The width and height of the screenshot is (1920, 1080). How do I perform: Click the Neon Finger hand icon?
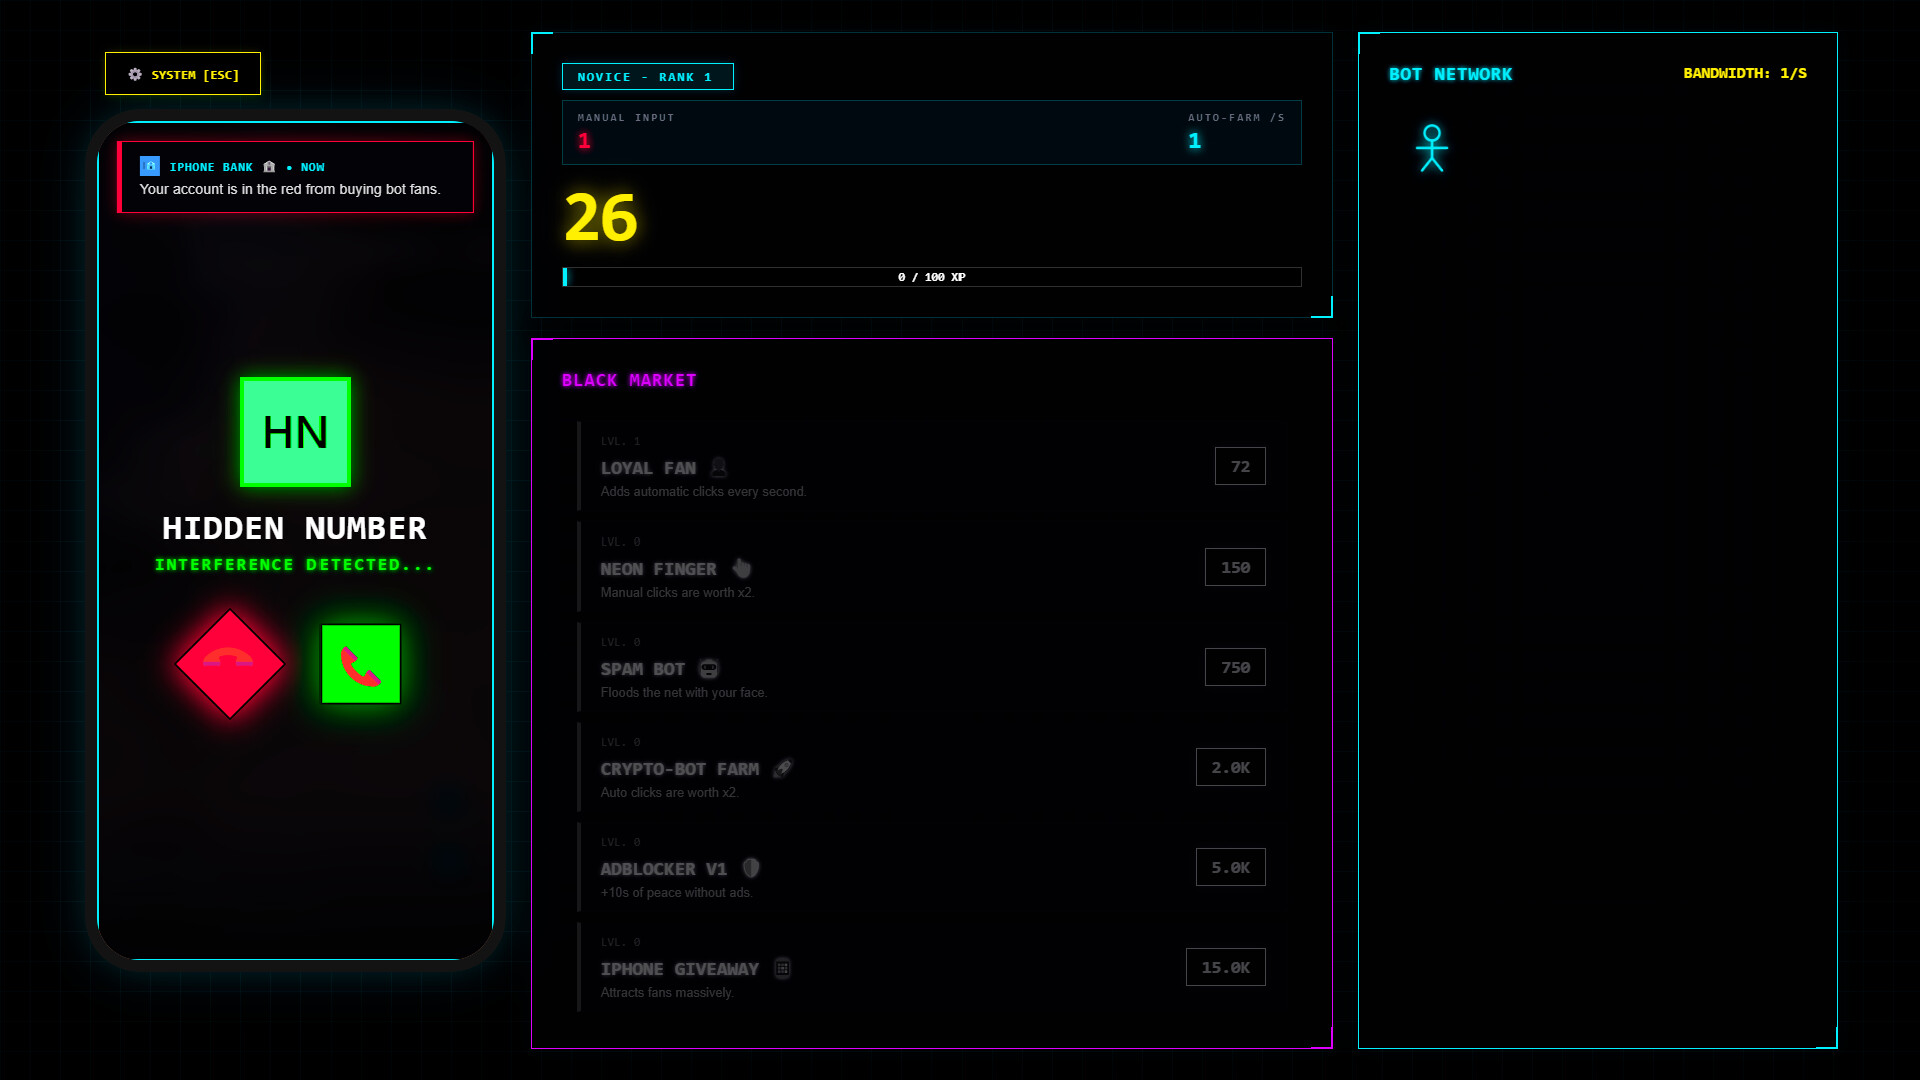pos(741,568)
